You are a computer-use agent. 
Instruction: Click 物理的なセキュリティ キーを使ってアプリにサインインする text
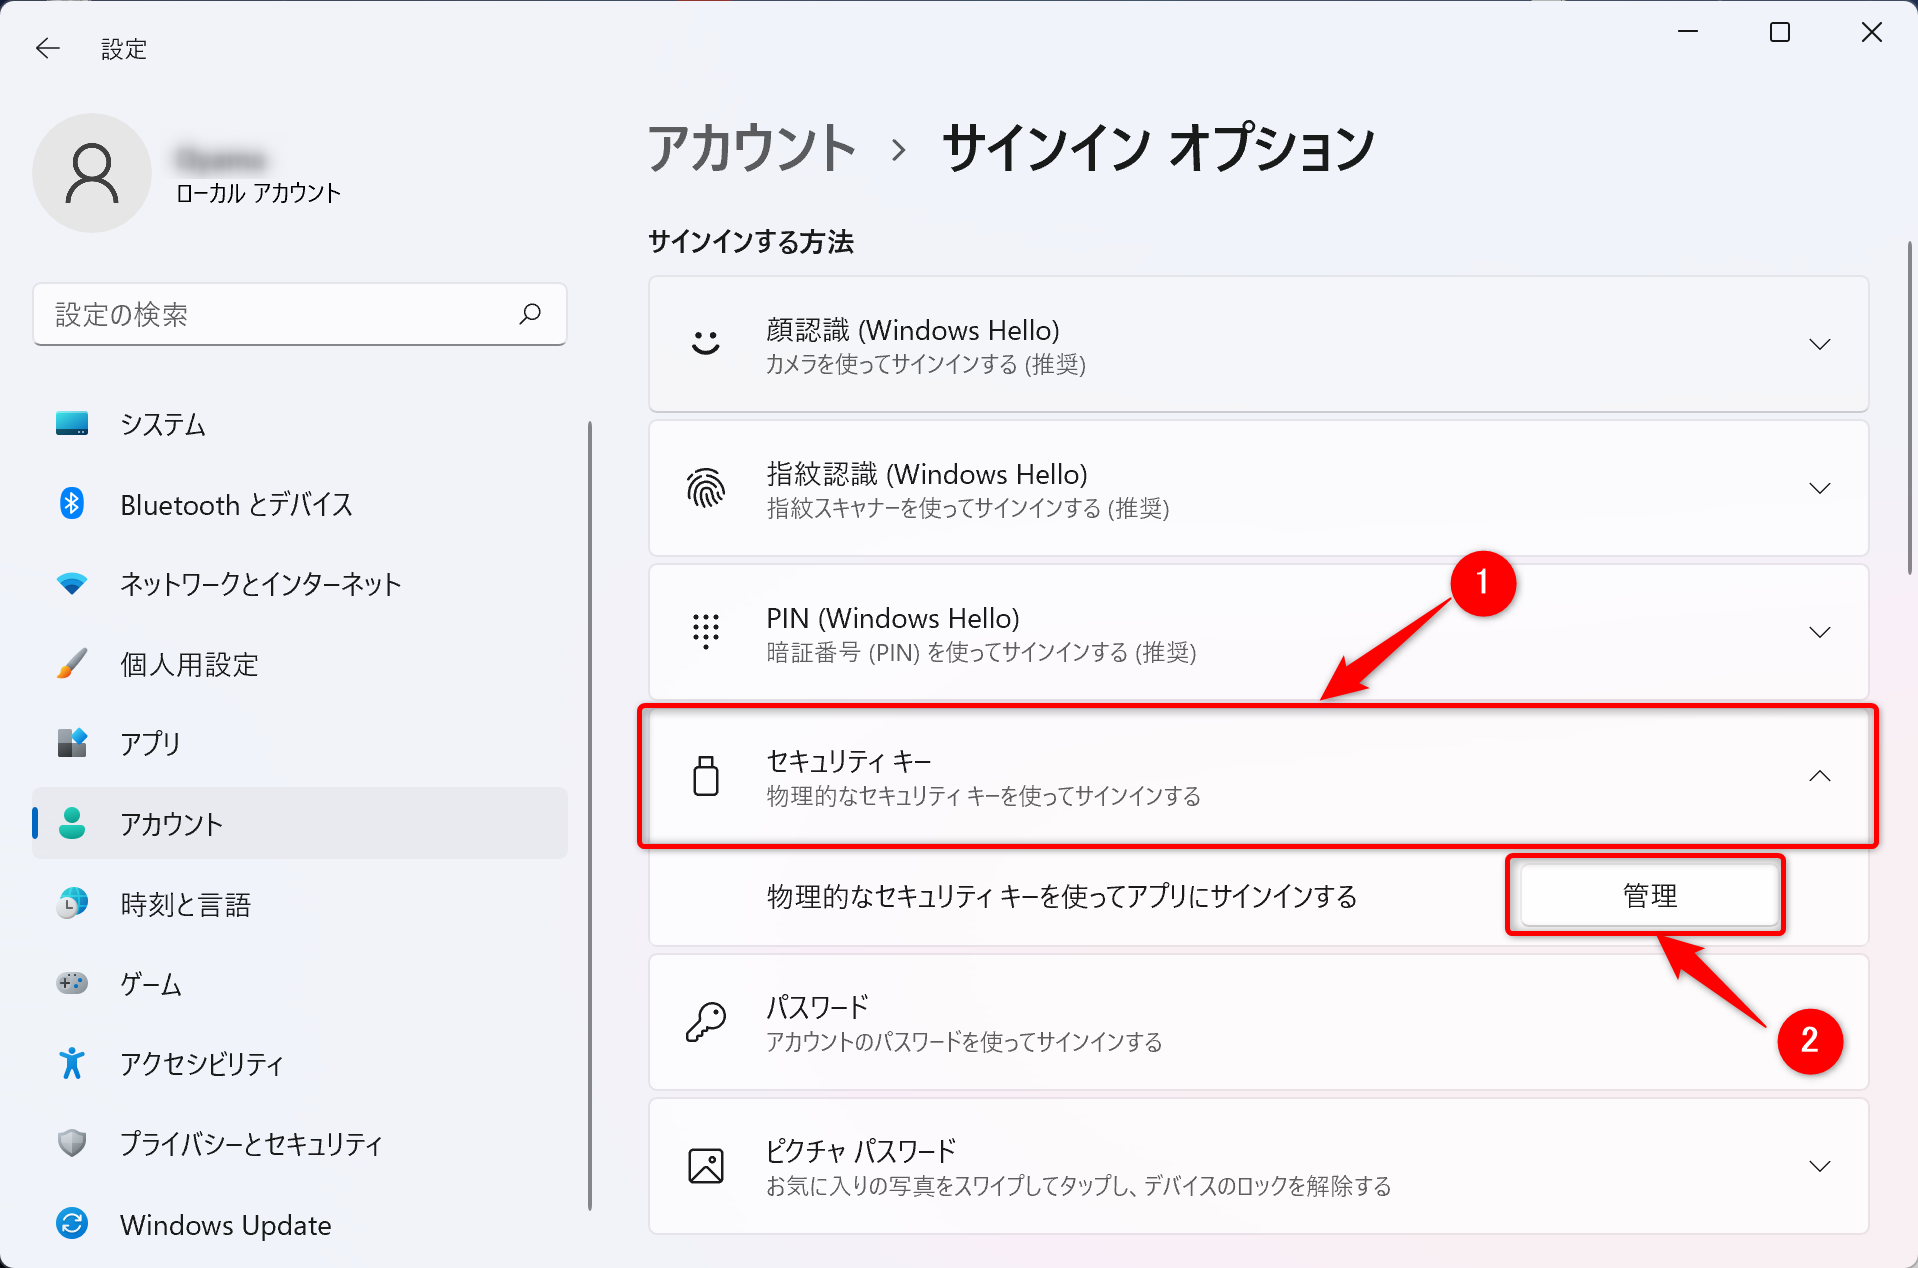pyautogui.click(x=1062, y=896)
